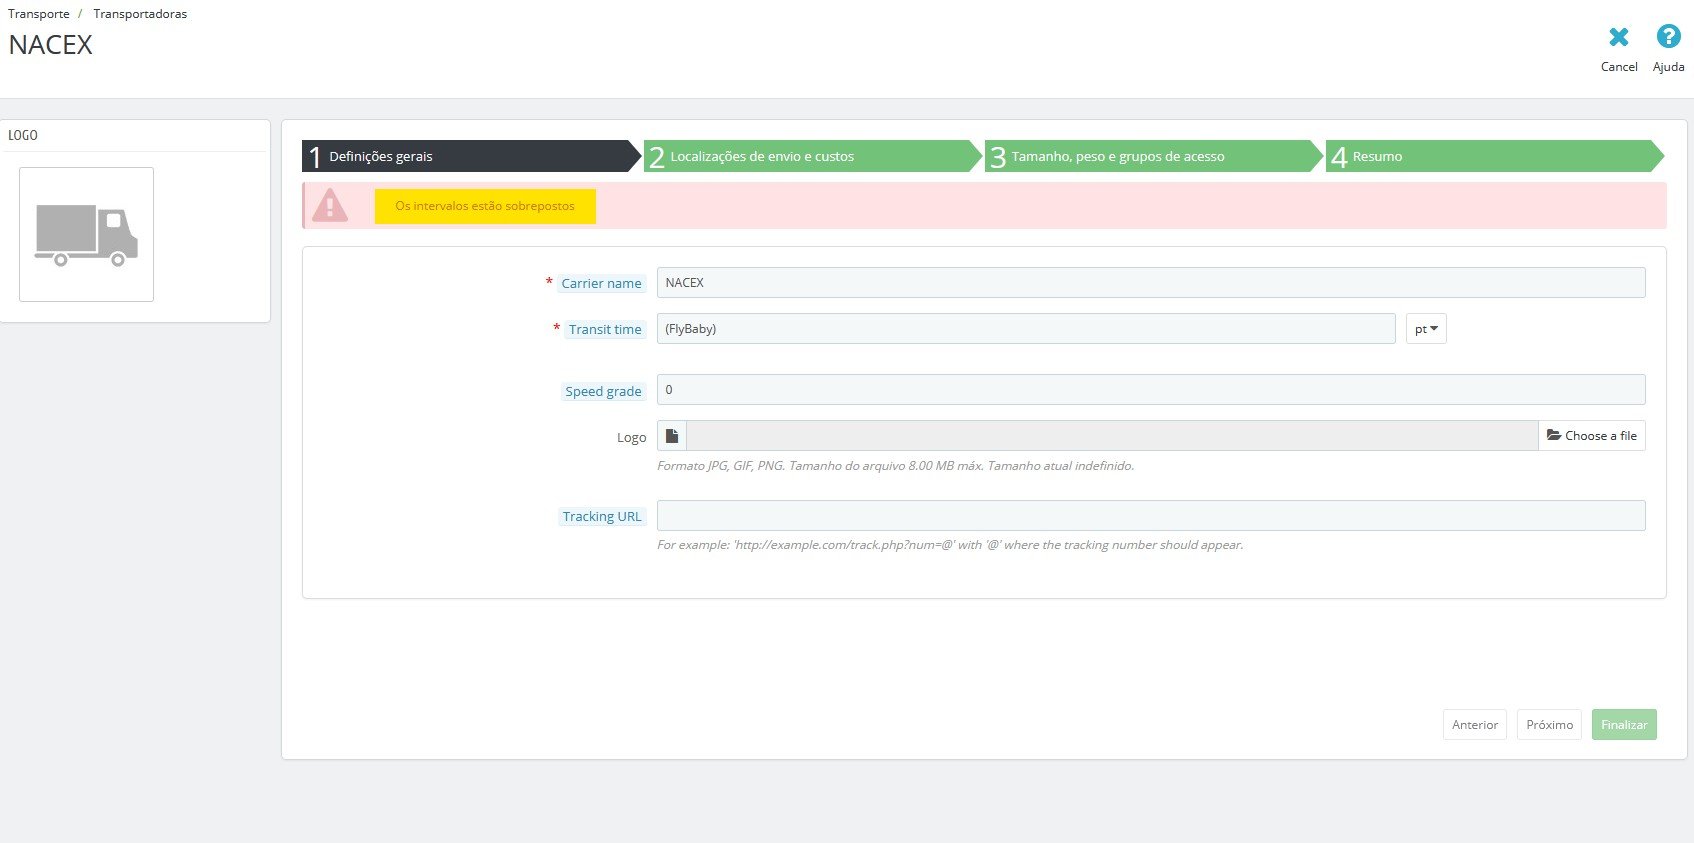This screenshot has height=843, width=1694.
Task: Click the warning triangle alert icon
Action: (x=330, y=206)
